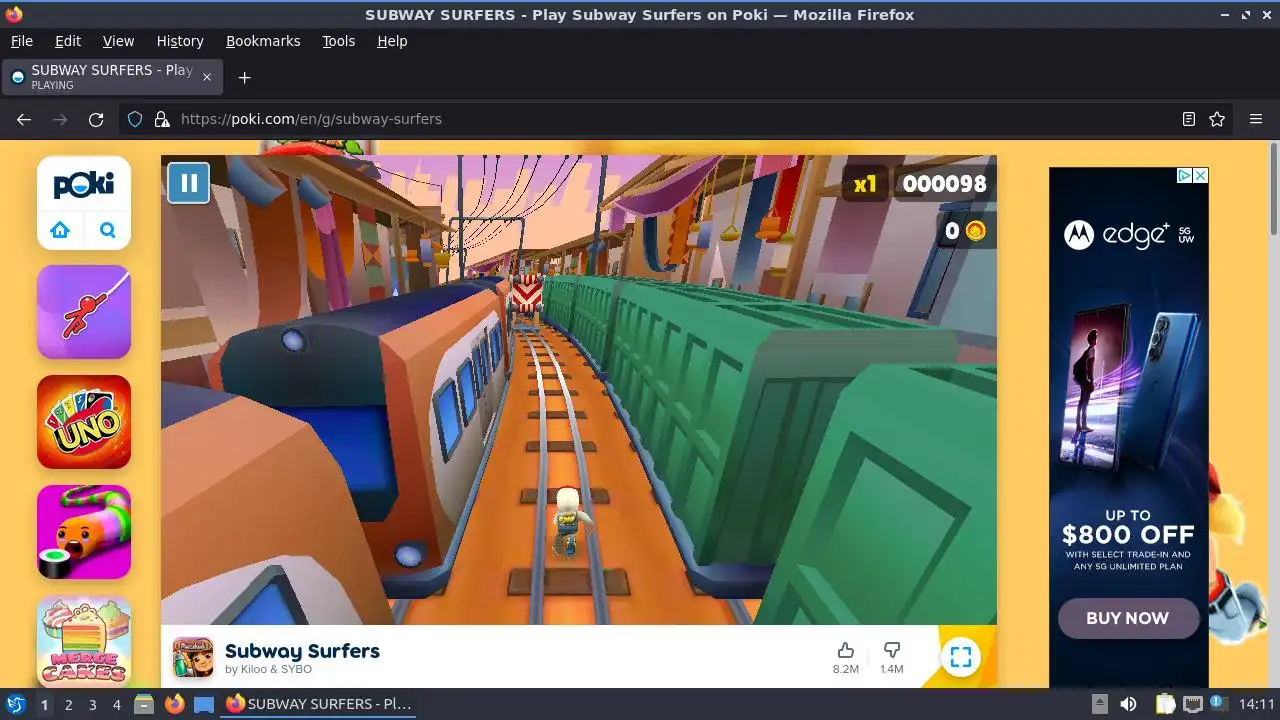Click the 'by Kiloo & SYBO' developer text
Viewport: 1280px width, 720px height.
[268, 669]
